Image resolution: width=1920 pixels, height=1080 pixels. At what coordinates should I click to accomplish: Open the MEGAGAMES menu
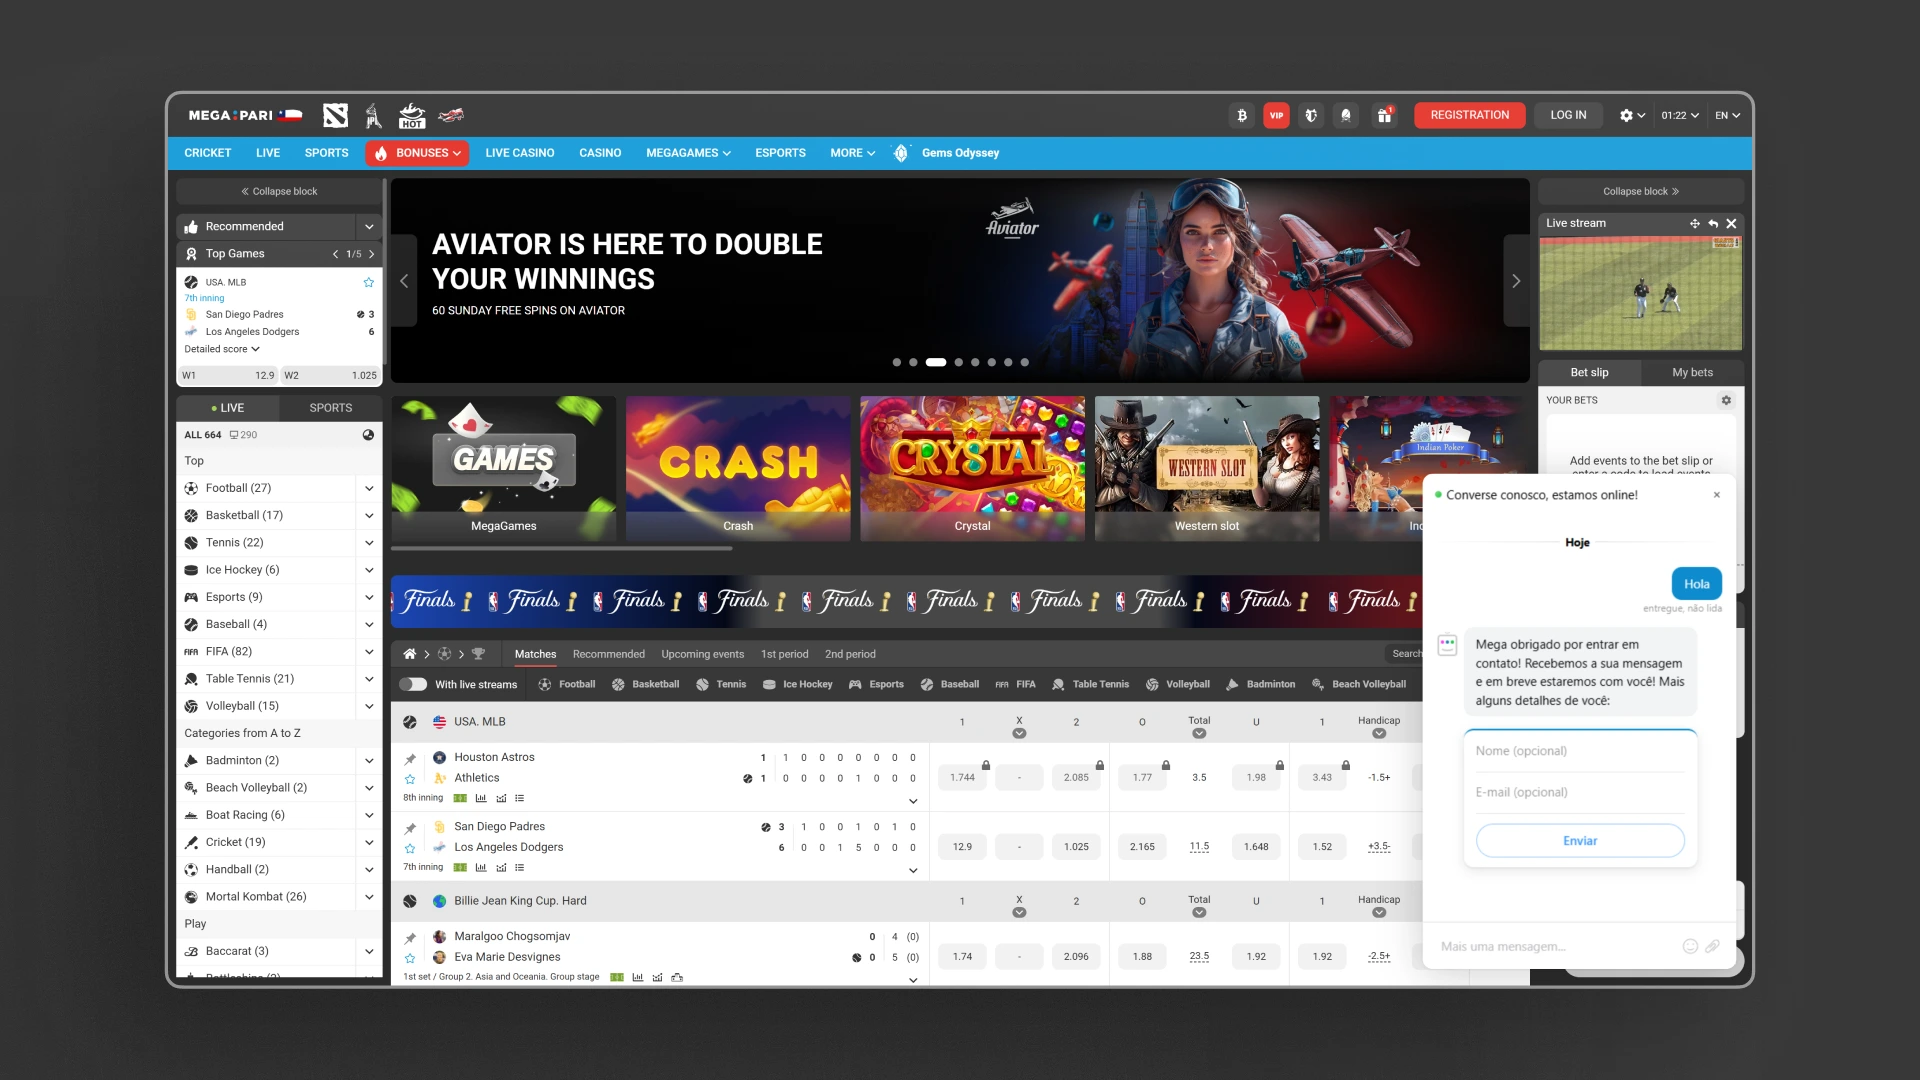[688, 153]
